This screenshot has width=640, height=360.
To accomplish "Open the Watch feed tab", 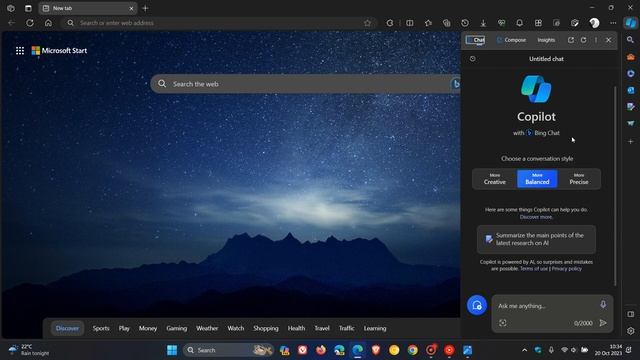I will click(236, 328).
